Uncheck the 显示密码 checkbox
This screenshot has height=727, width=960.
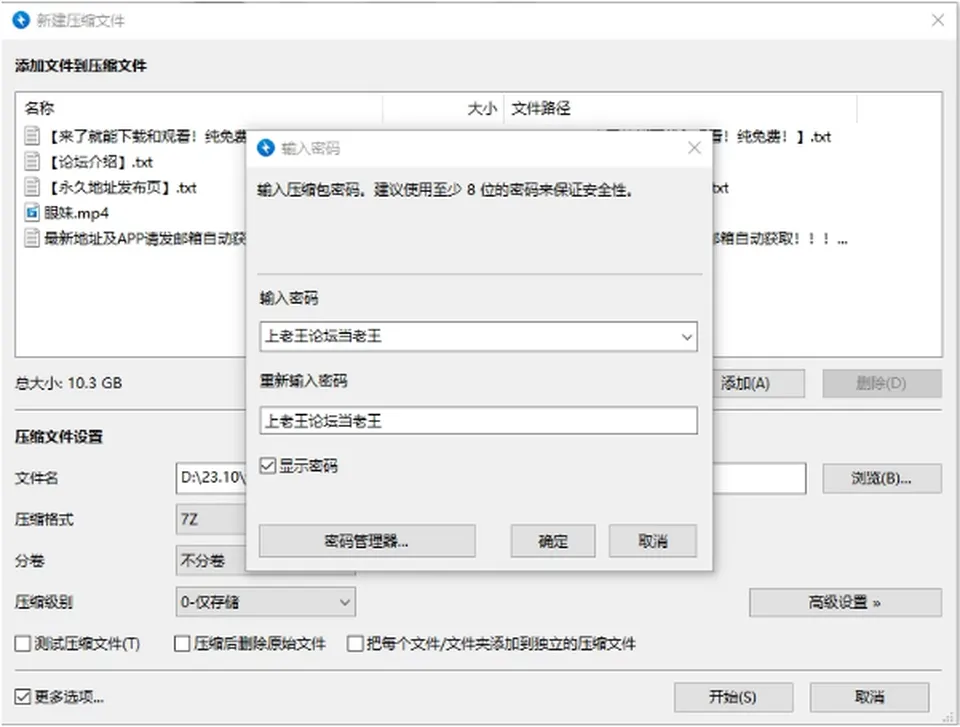(x=268, y=465)
